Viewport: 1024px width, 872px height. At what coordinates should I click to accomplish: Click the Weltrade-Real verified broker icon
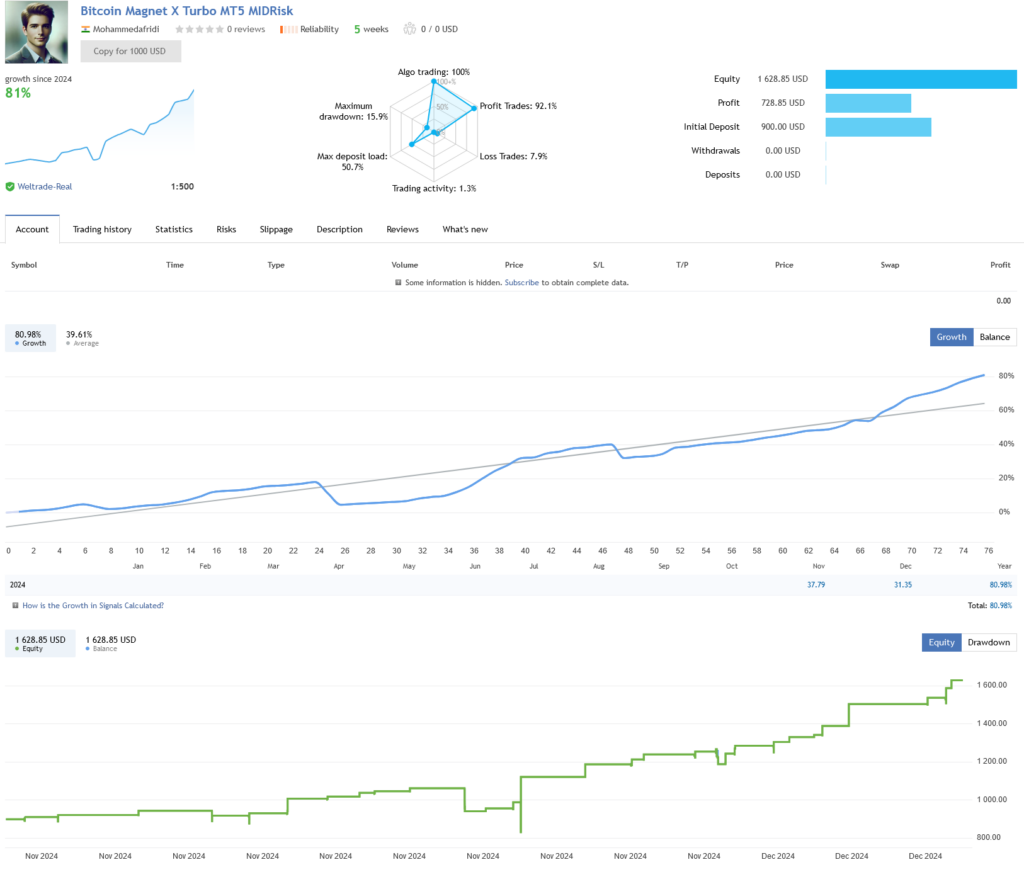8,186
